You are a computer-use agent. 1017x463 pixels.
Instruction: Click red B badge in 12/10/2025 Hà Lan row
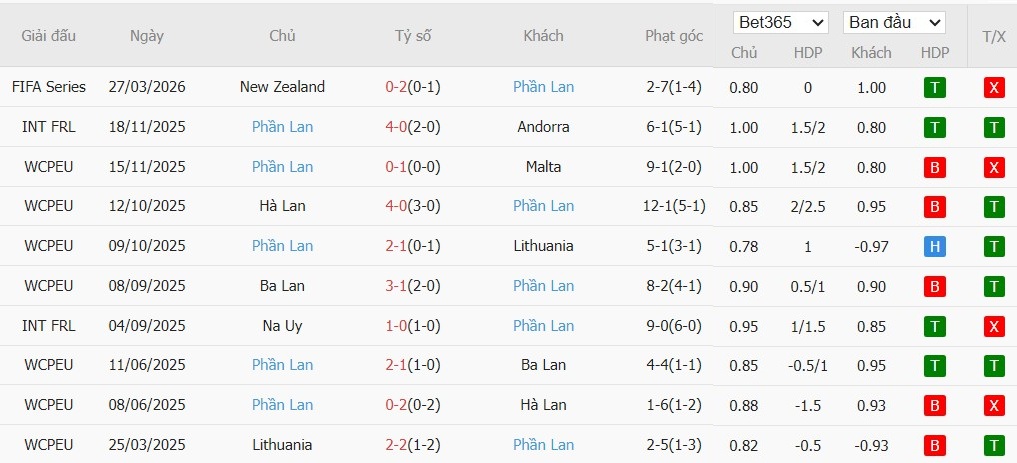934,207
